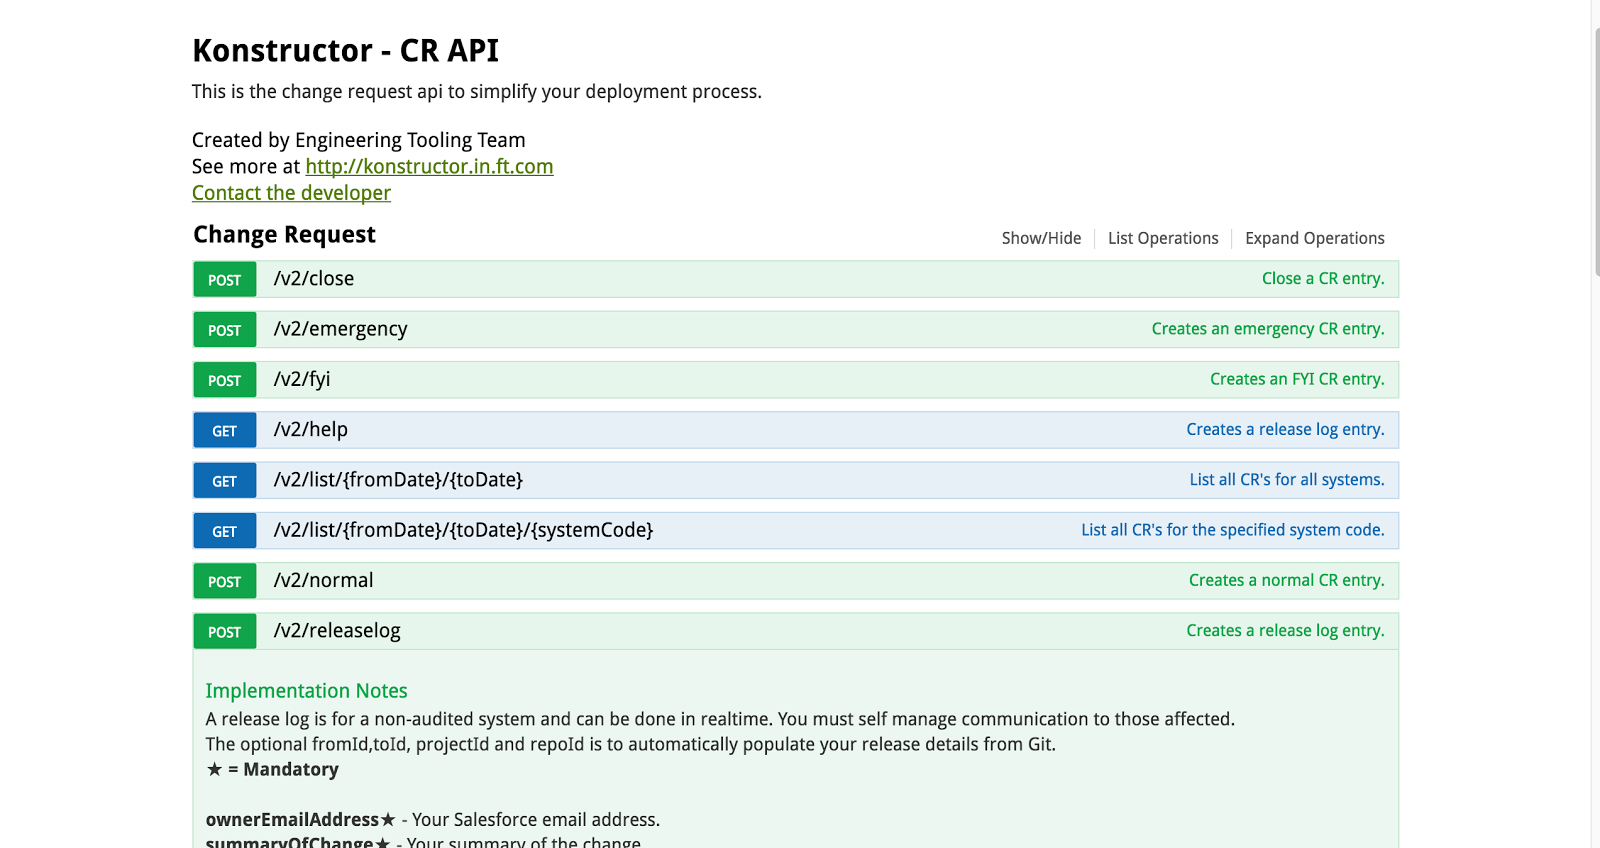Click Contact the developer link
This screenshot has width=1600, height=848.
click(291, 193)
